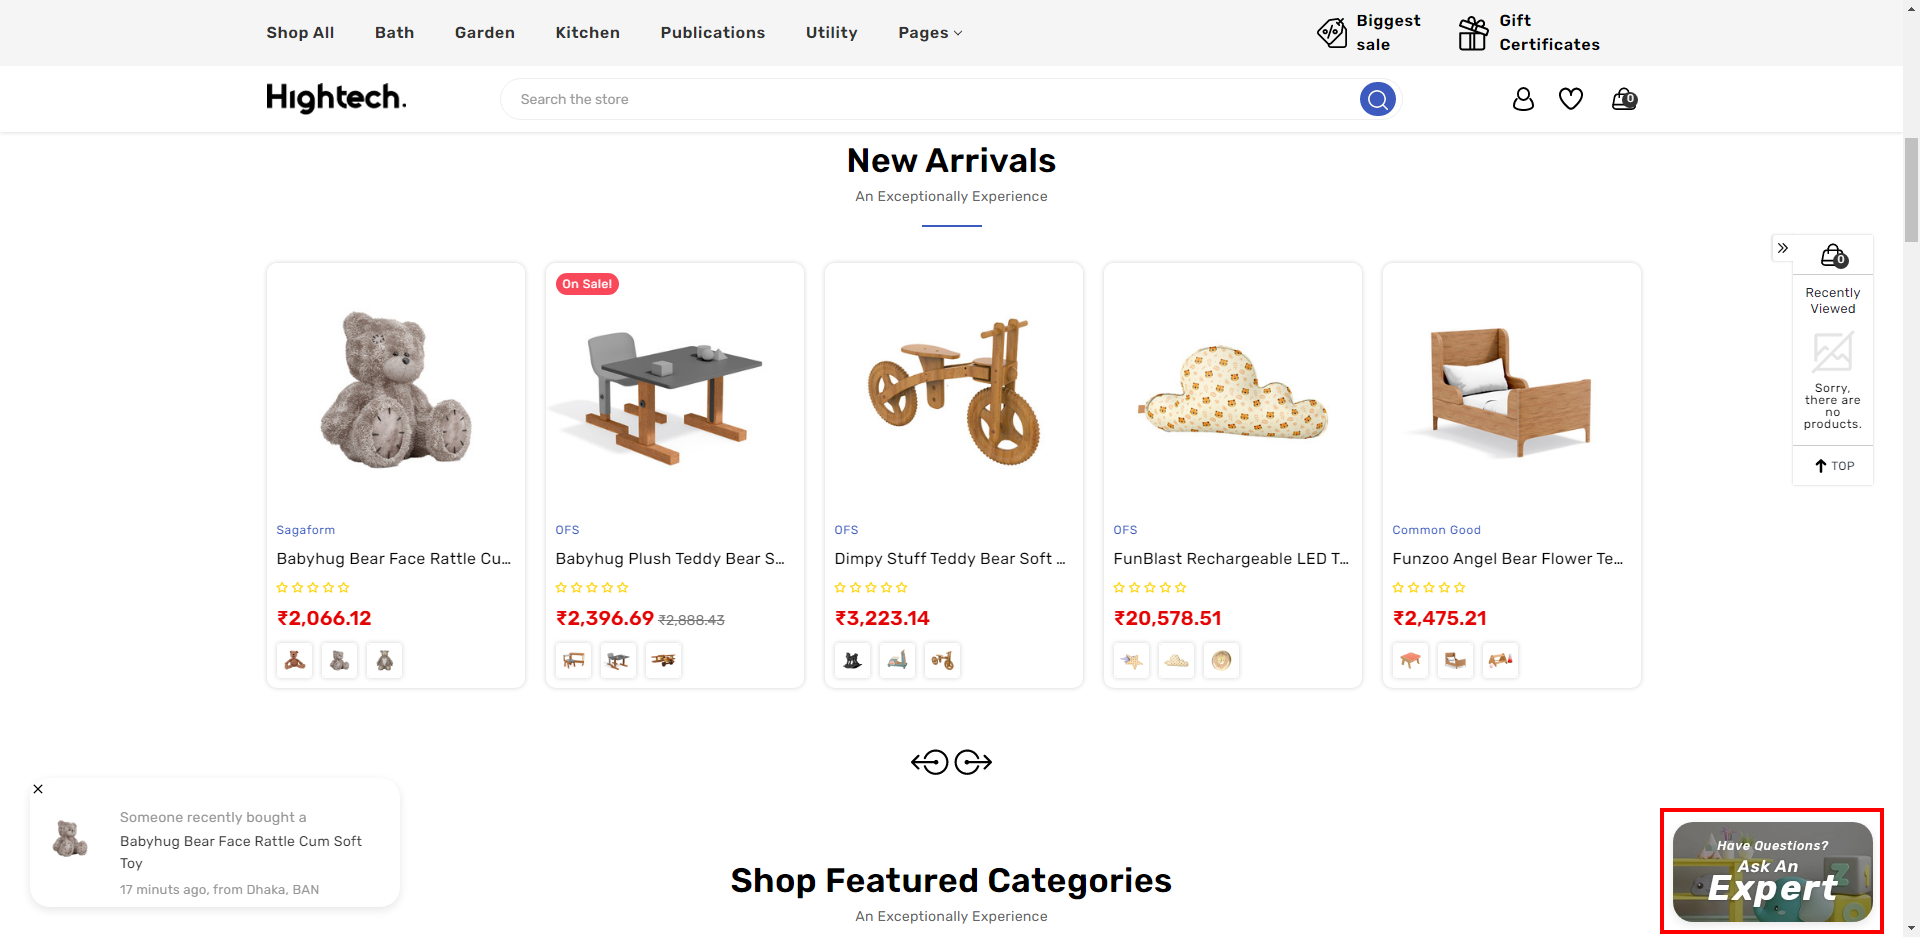
Task: Open Ask An Expert banner
Action: (1772, 871)
